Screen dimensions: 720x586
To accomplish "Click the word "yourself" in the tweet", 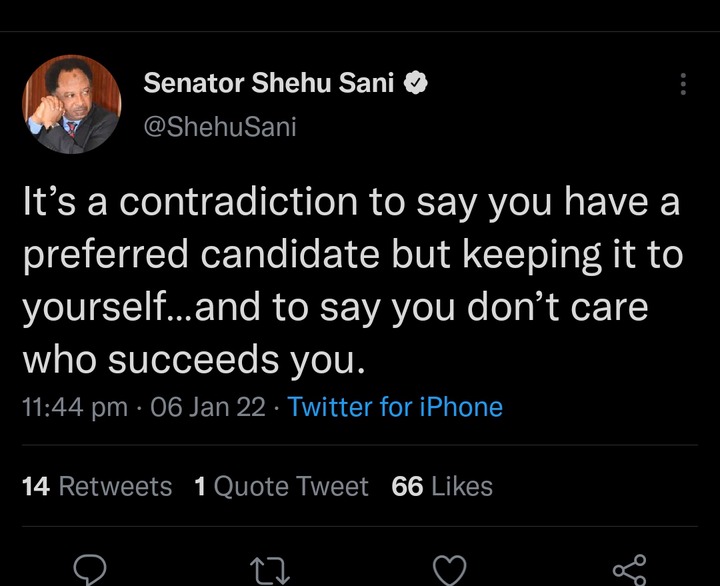I will pos(105,307).
